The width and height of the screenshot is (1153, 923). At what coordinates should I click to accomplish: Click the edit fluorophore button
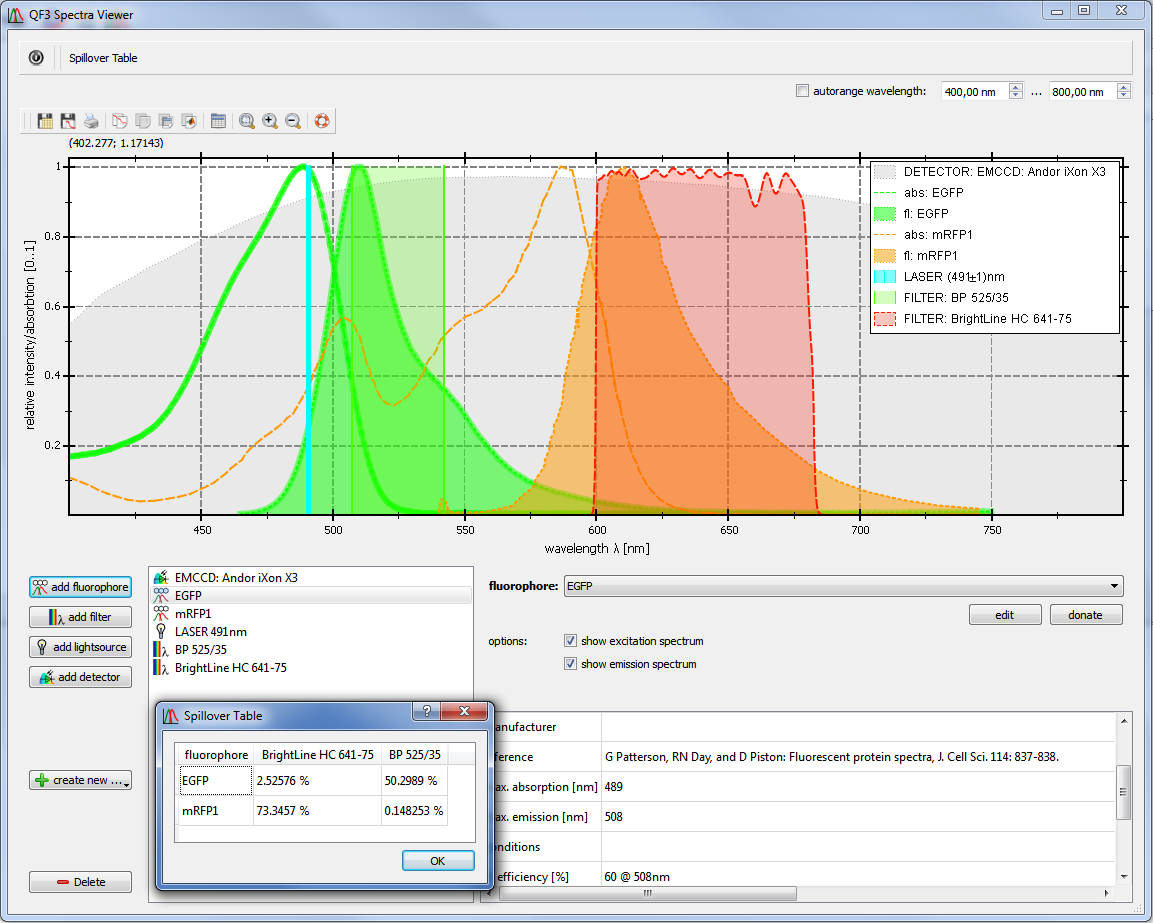pyautogui.click(x=1004, y=615)
